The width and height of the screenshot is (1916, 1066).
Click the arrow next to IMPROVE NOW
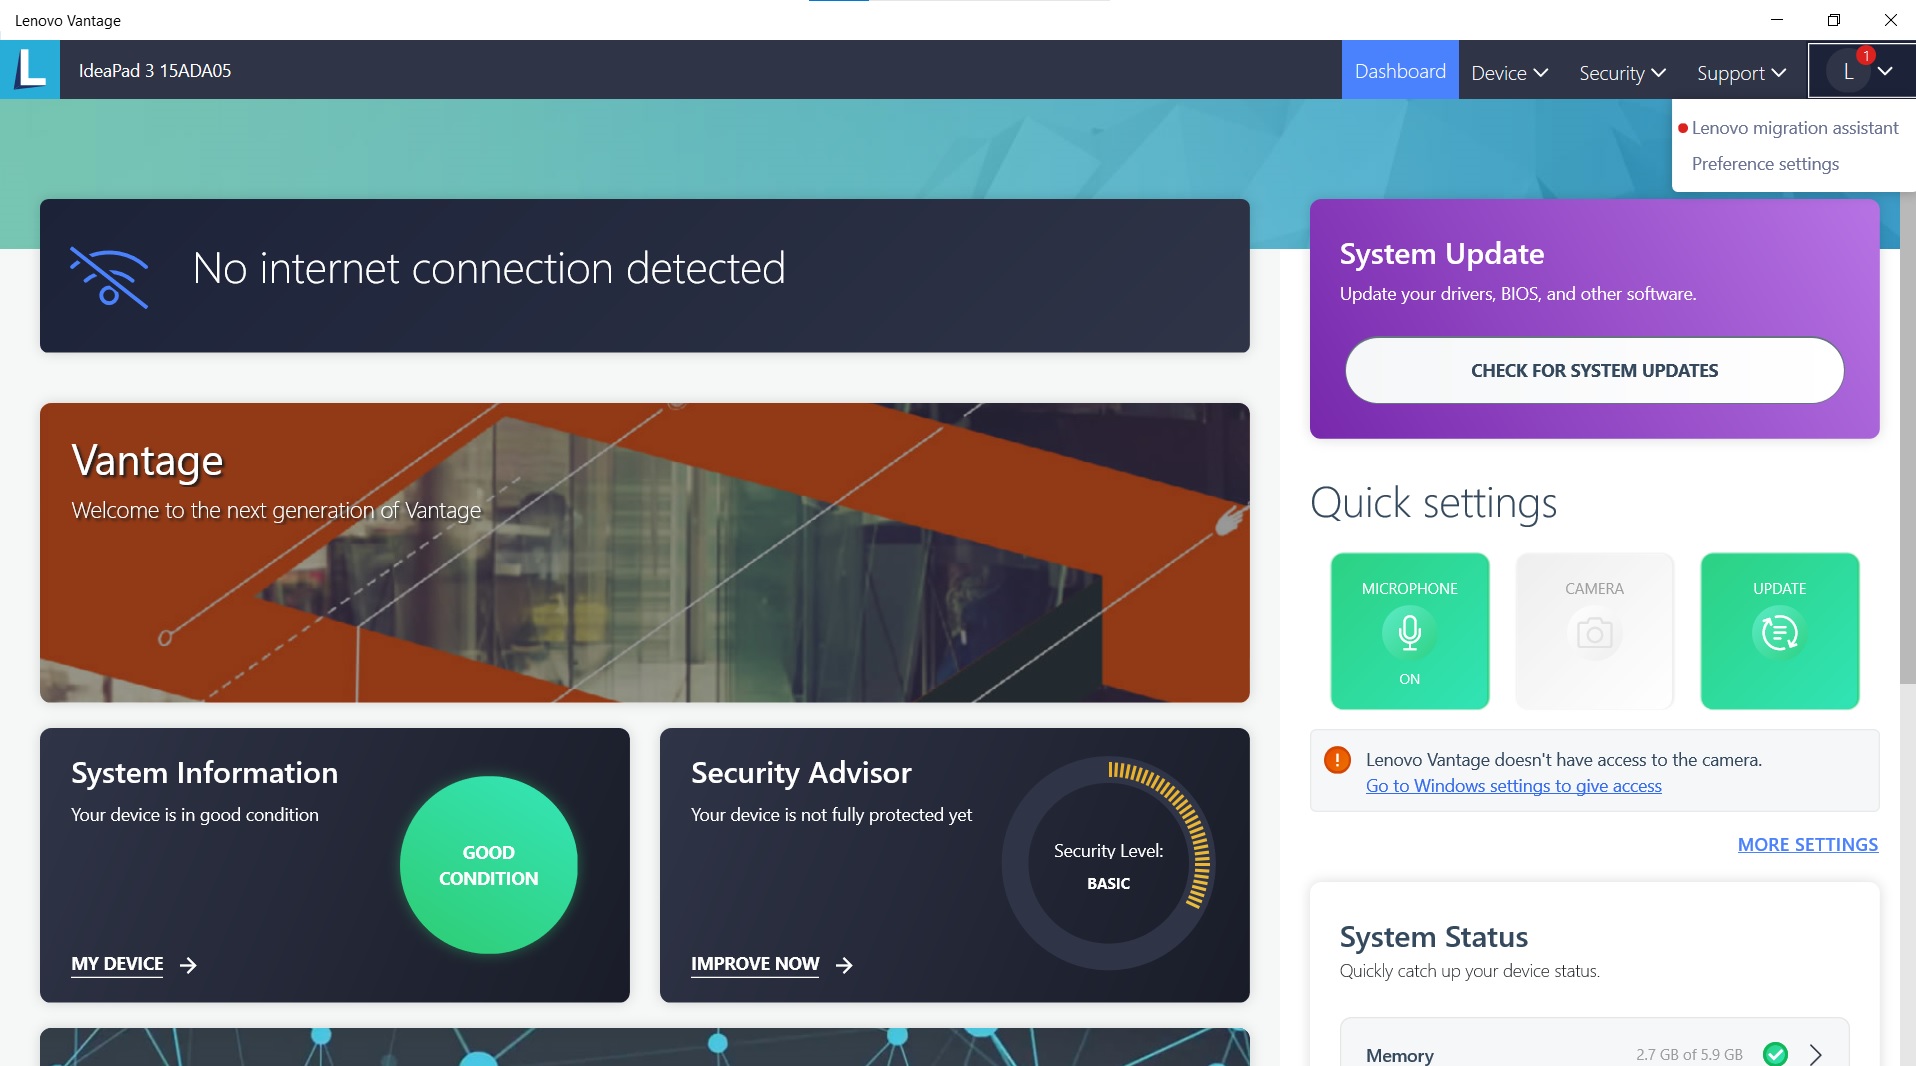coord(844,965)
